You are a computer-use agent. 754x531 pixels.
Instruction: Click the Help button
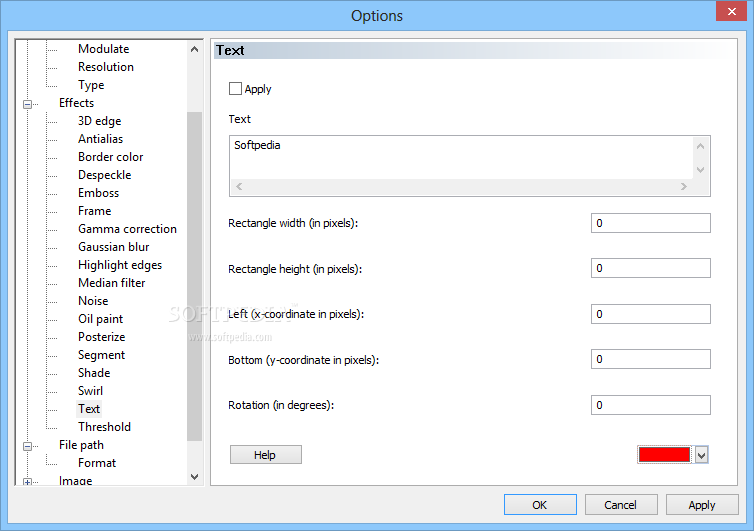tap(265, 455)
